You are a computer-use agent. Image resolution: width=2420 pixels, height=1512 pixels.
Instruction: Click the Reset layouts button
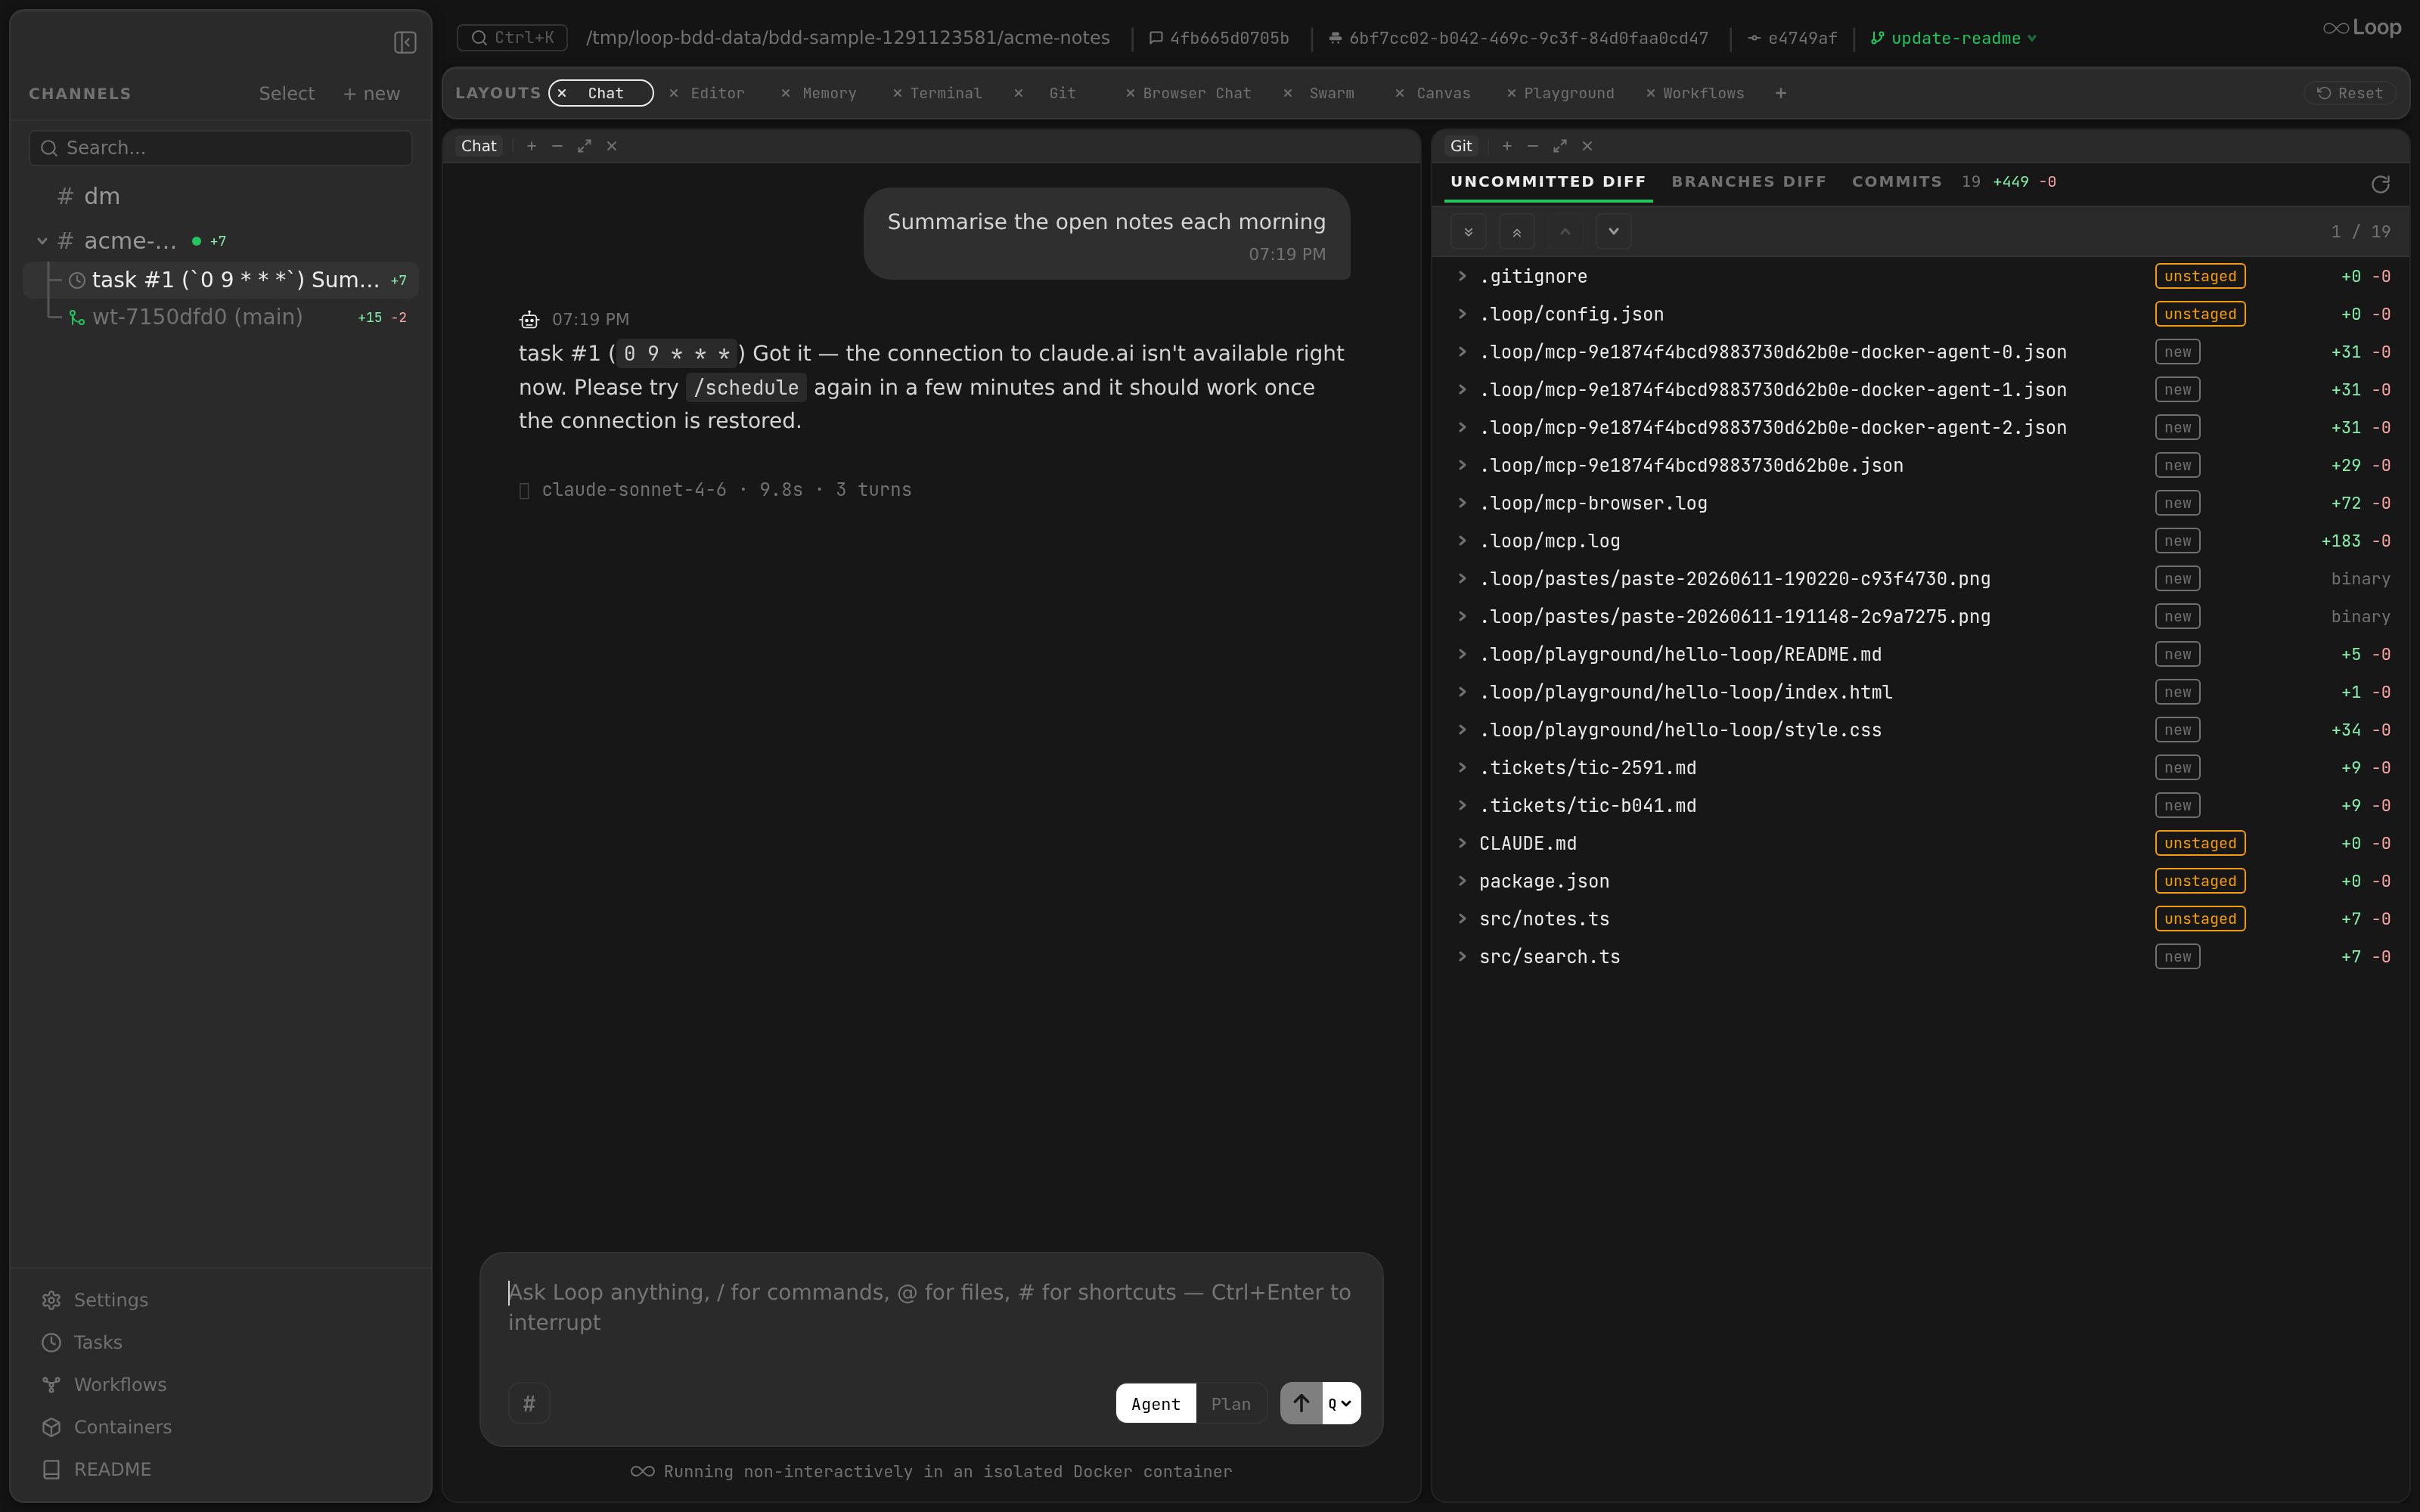[2350, 93]
